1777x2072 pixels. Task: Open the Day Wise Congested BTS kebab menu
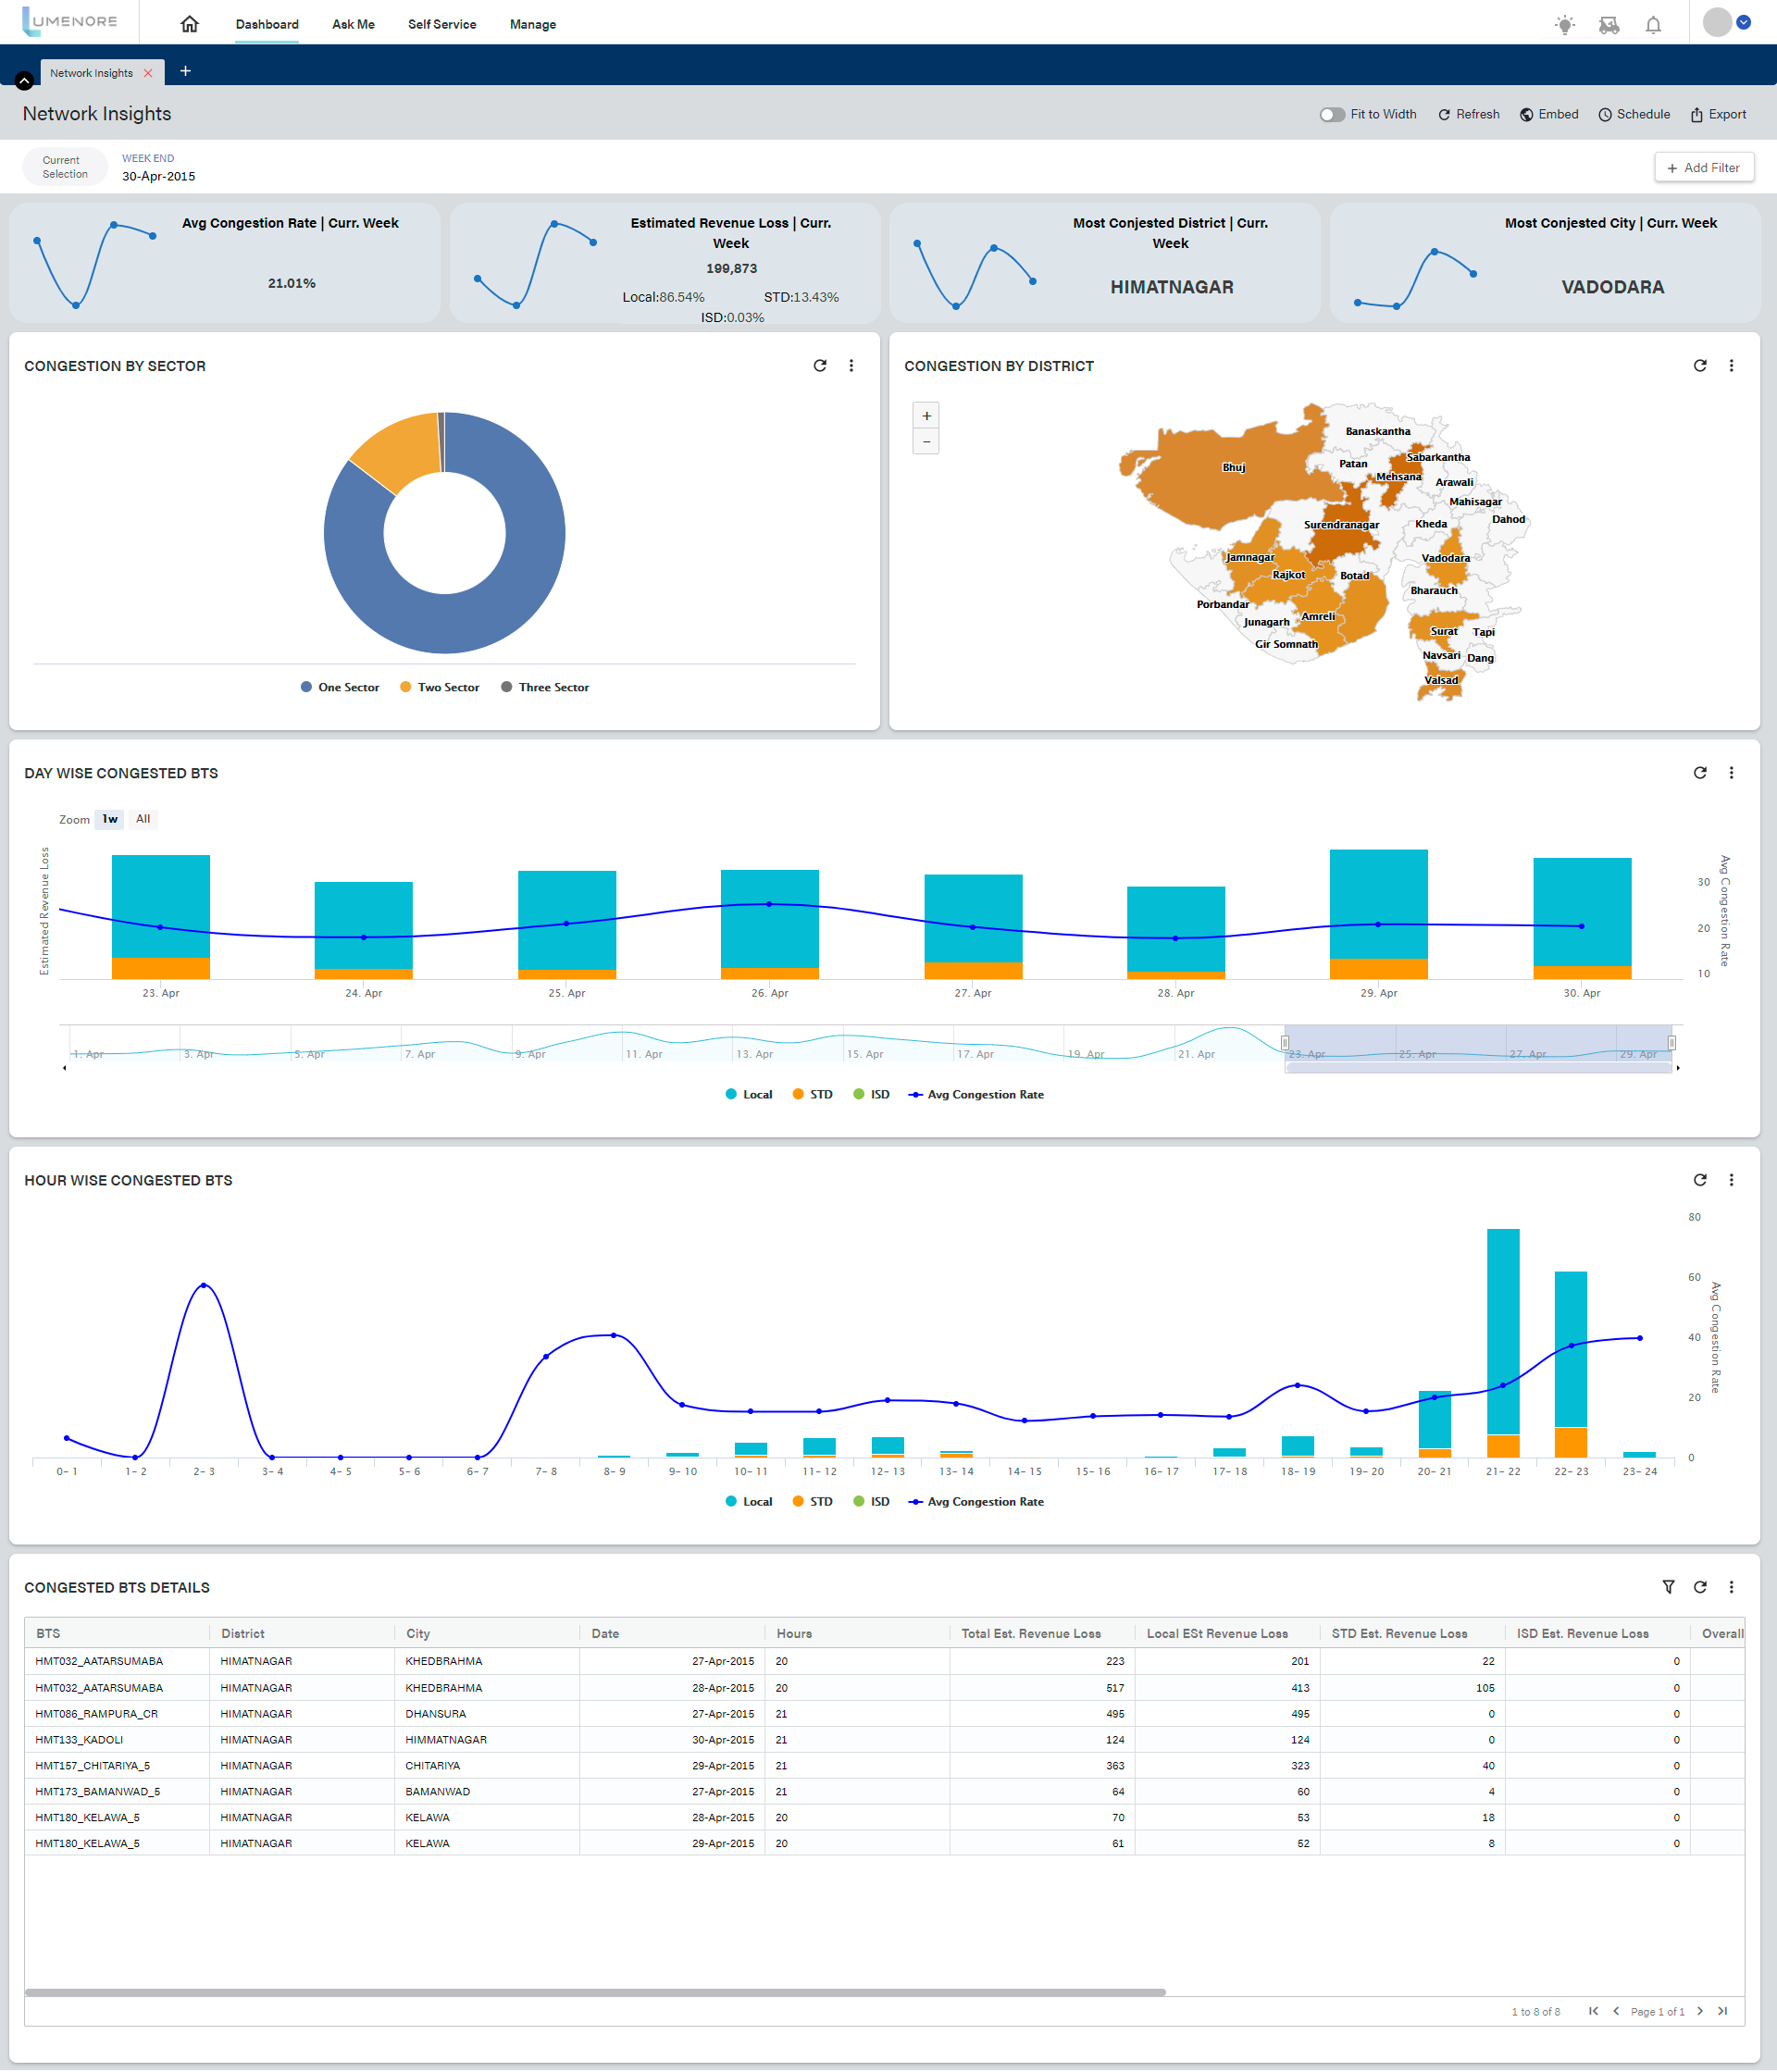click(x=1731, y=773)
